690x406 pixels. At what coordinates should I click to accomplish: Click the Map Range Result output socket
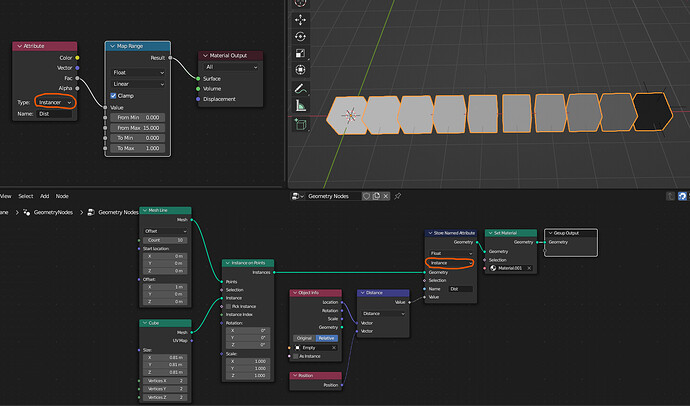tap(170, 58)
